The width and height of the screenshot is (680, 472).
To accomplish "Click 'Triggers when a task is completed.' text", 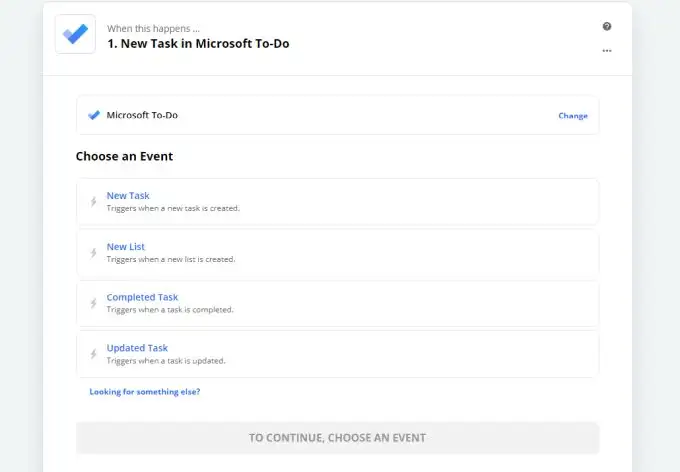I will click(x=170, y=310).
